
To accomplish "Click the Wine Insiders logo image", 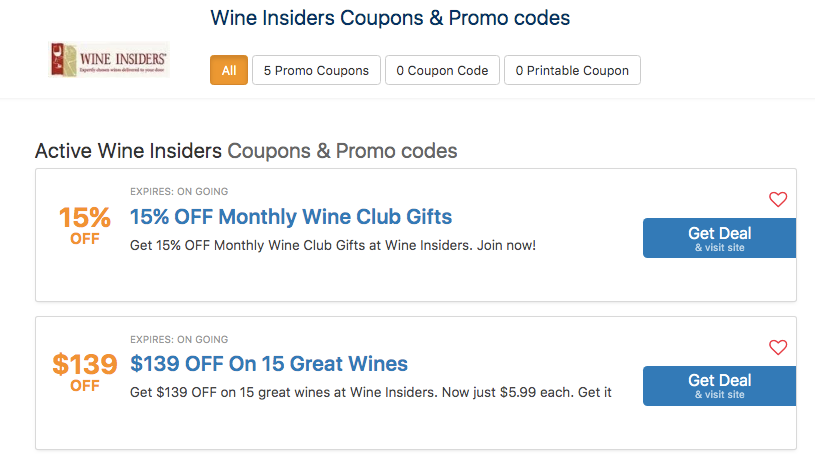I will 109,60.
